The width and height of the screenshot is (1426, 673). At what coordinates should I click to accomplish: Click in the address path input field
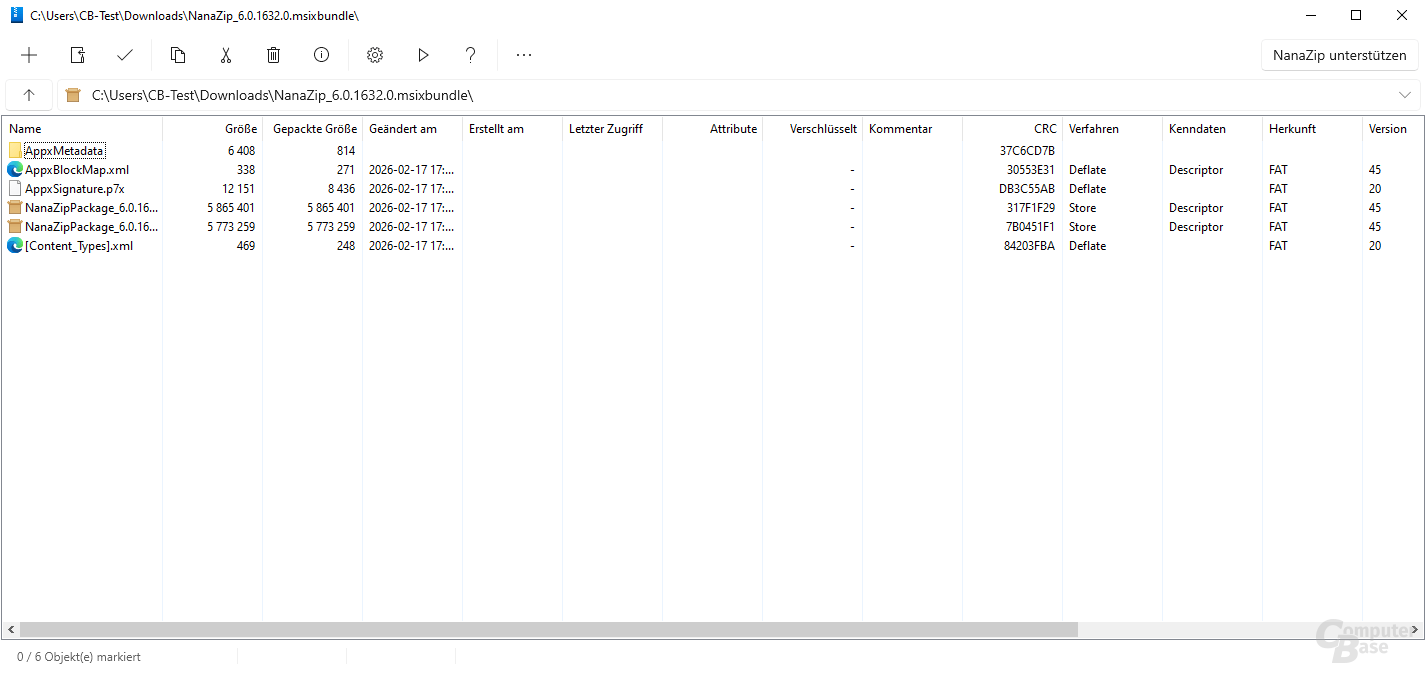click(x=700, y=95)
